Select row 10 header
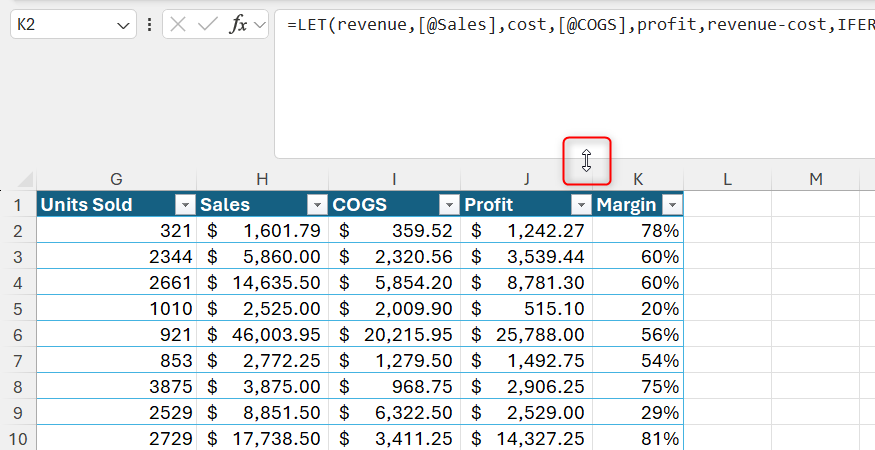 coord(18,439)
